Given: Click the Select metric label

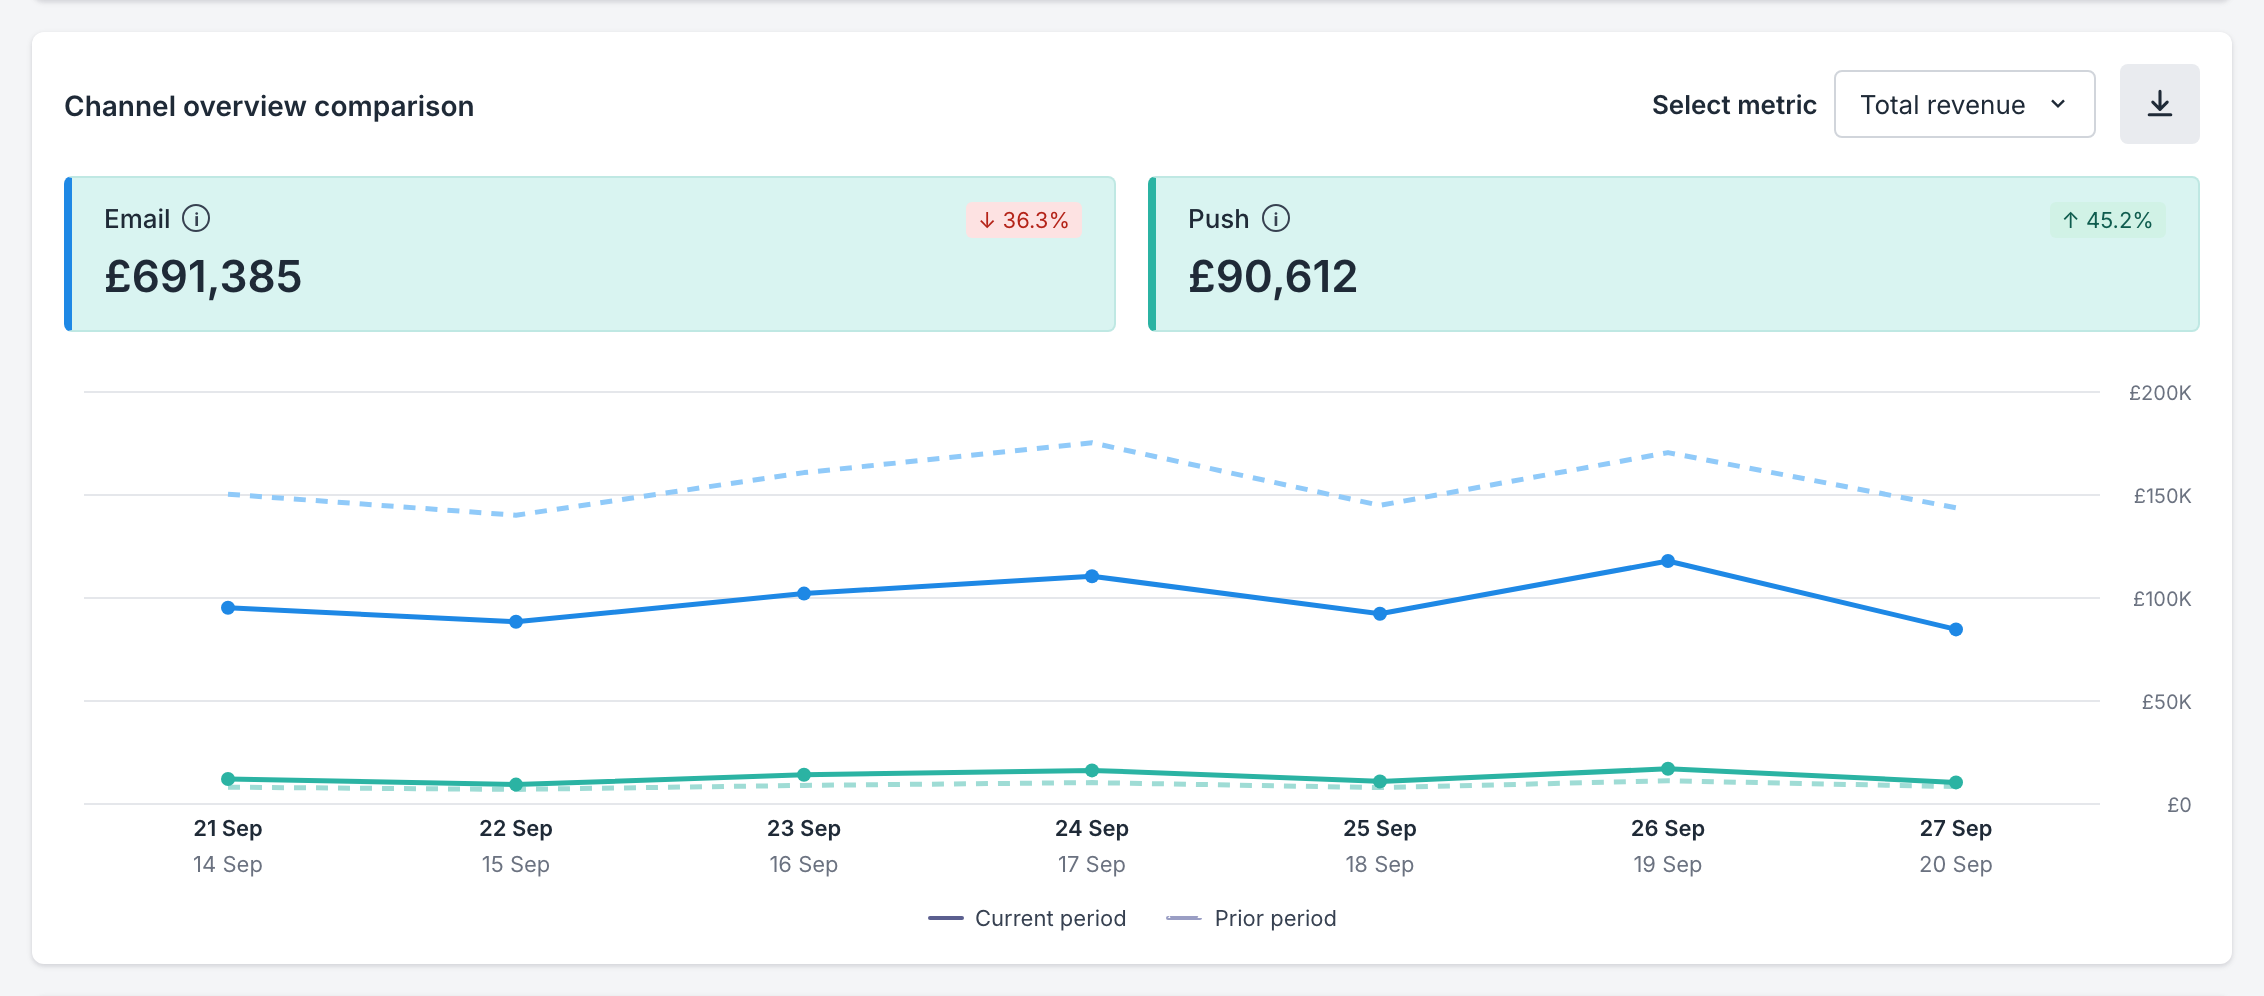Looking at the screenshot, I should 1734,105.
